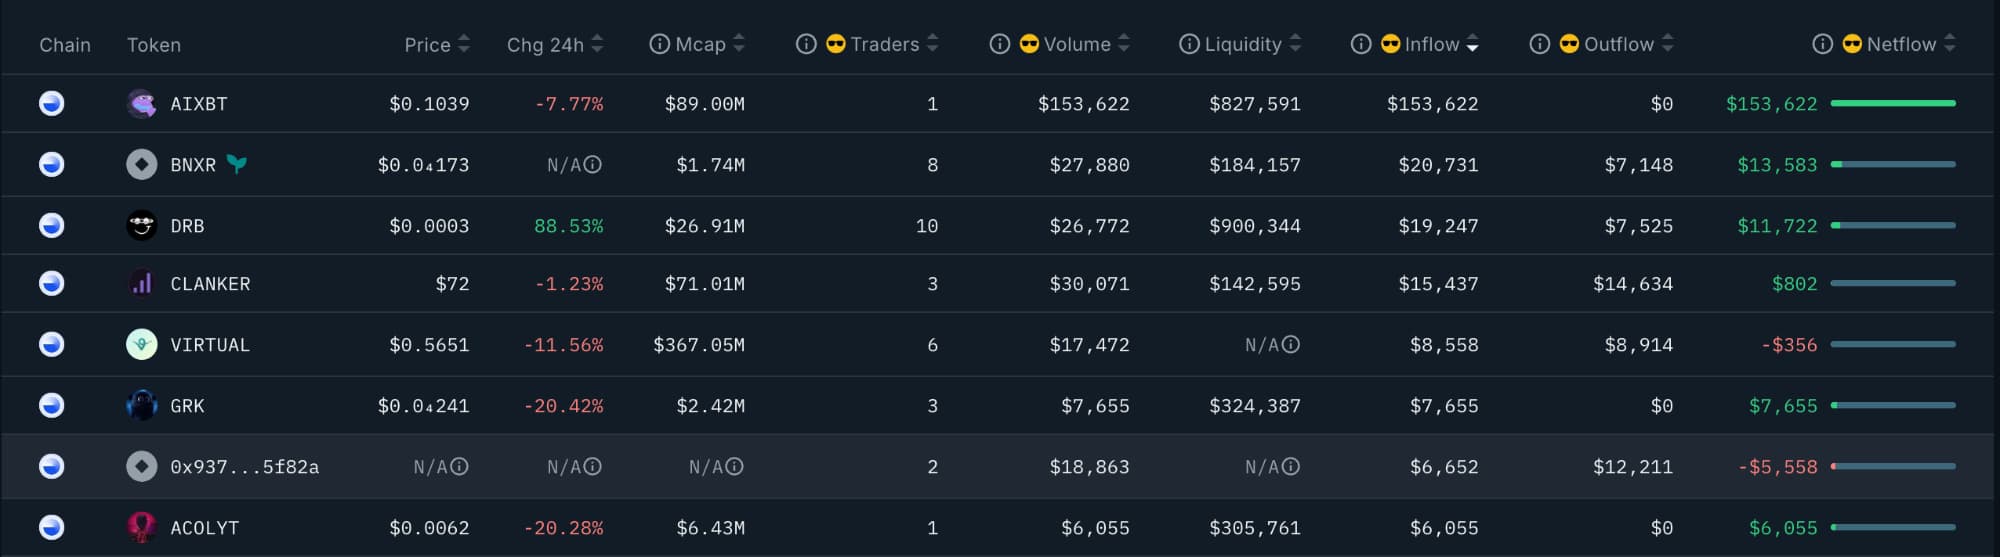Click the GRK token avatar icon

141,406
